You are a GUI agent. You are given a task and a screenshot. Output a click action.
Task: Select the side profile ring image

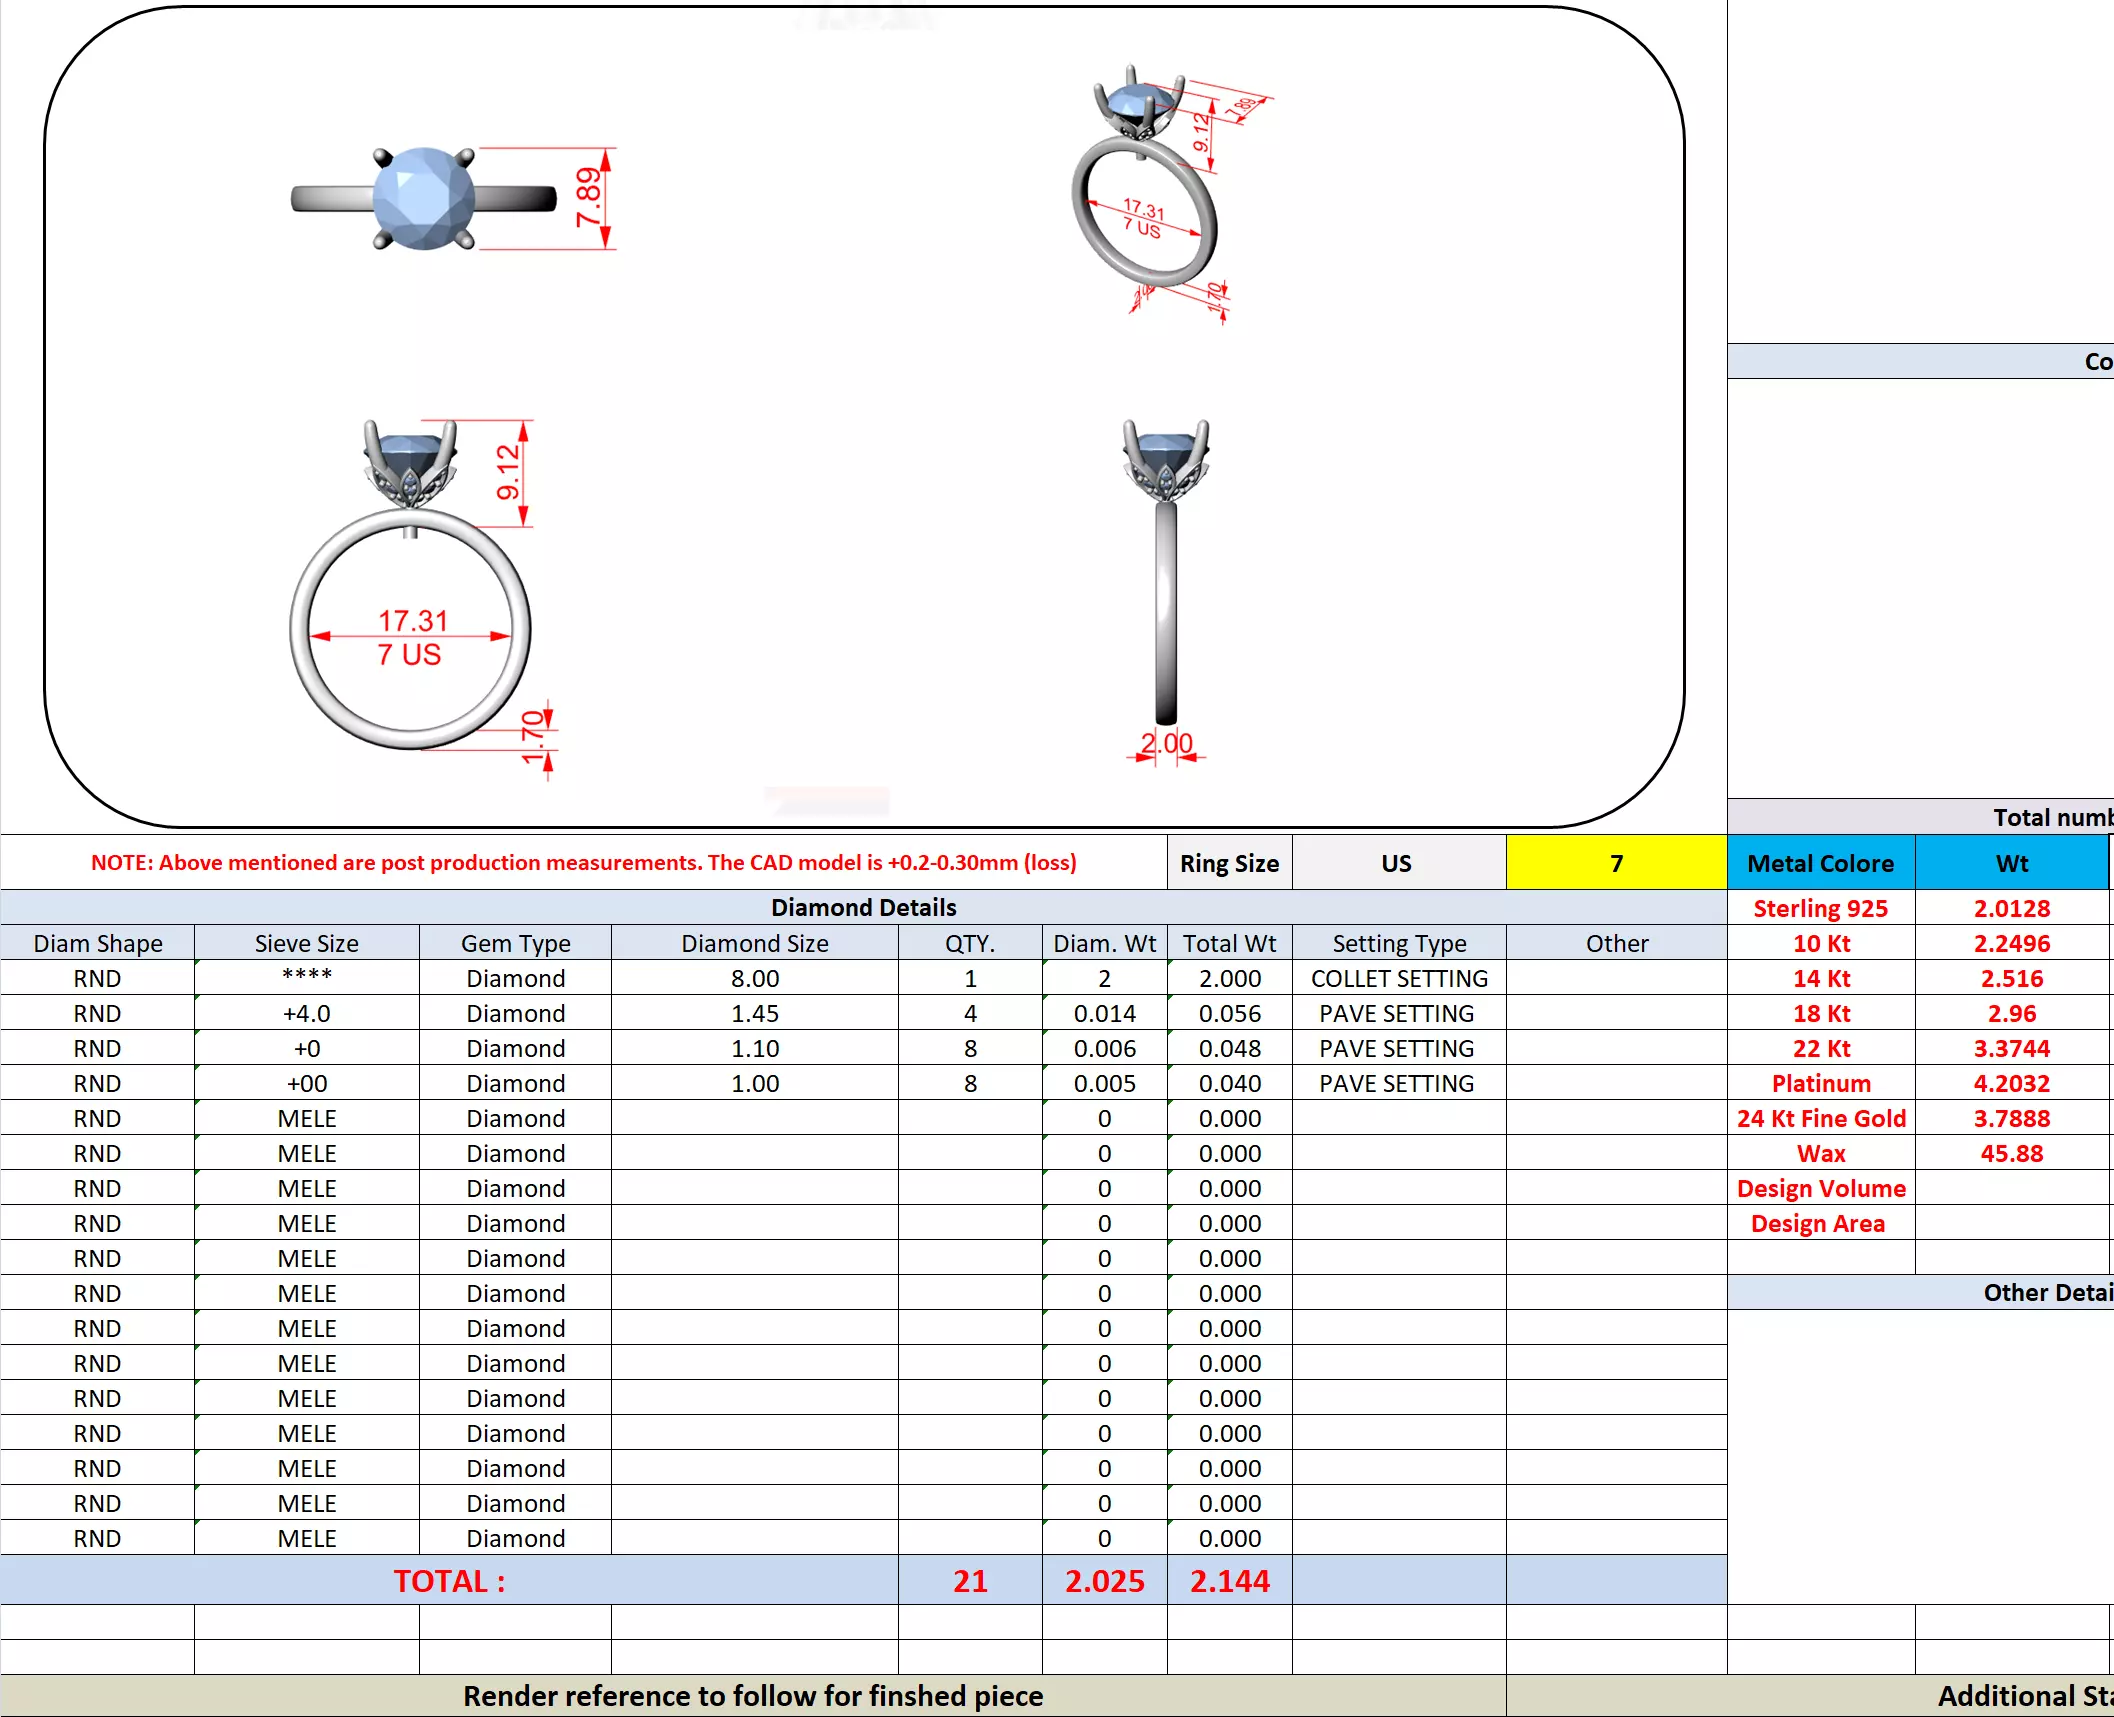(1165, 575)
